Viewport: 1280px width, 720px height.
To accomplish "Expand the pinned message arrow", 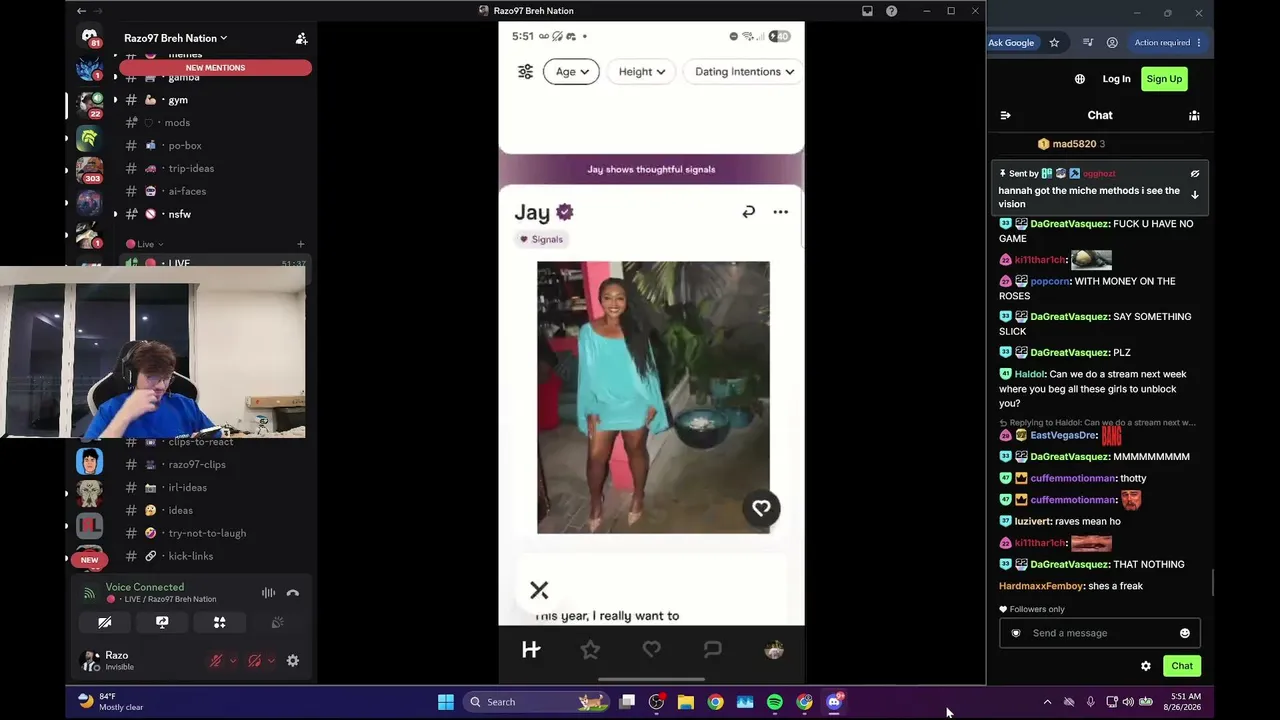I will pos(1194,195).
